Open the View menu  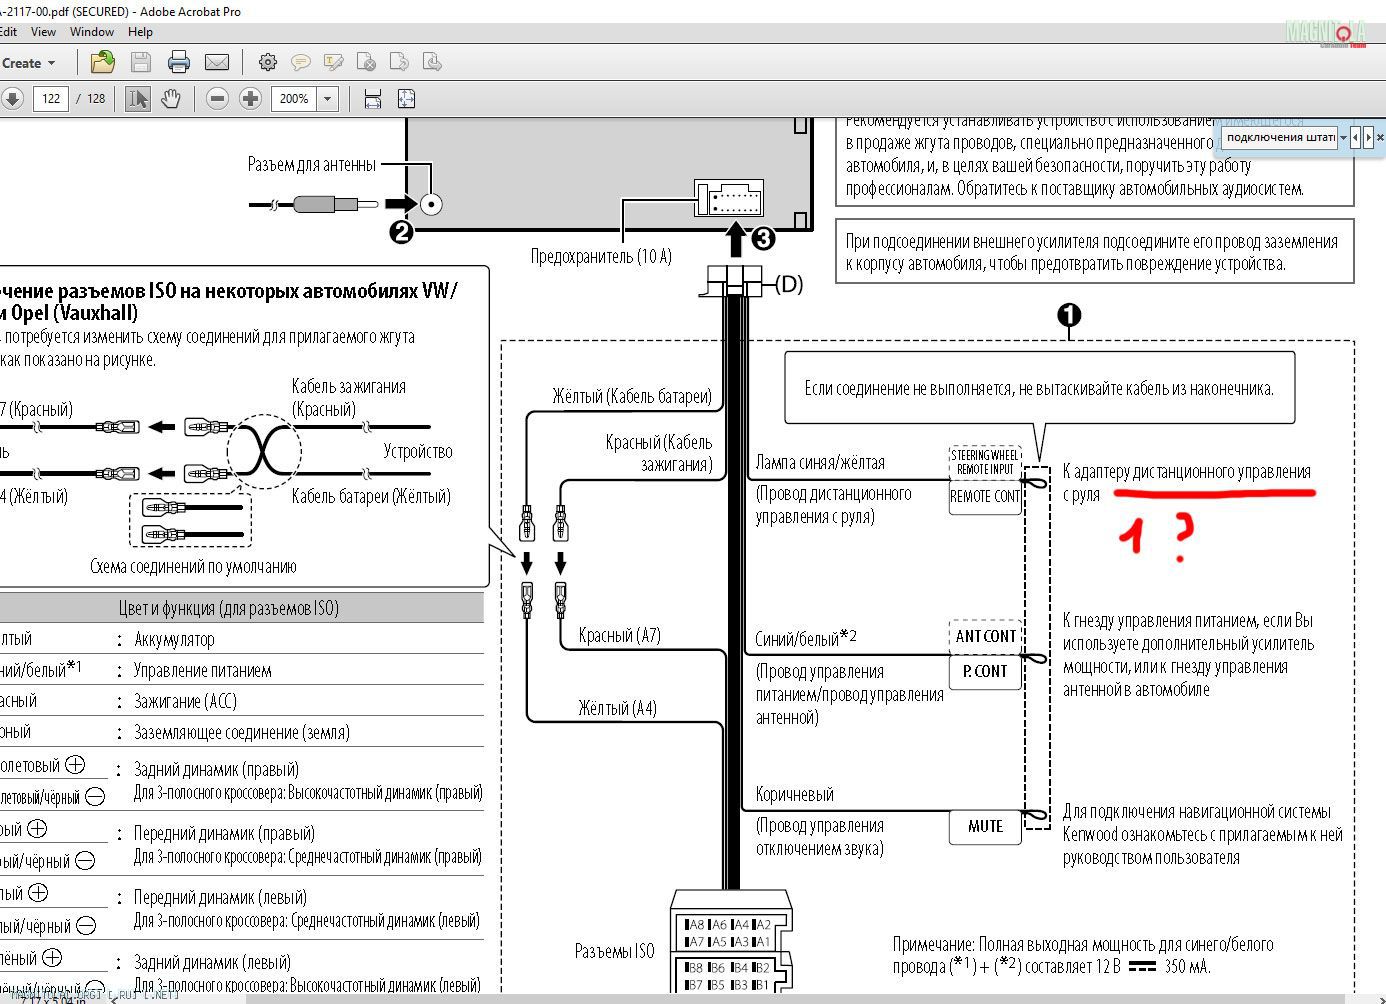pyautogui.click(x=44, y=32)
